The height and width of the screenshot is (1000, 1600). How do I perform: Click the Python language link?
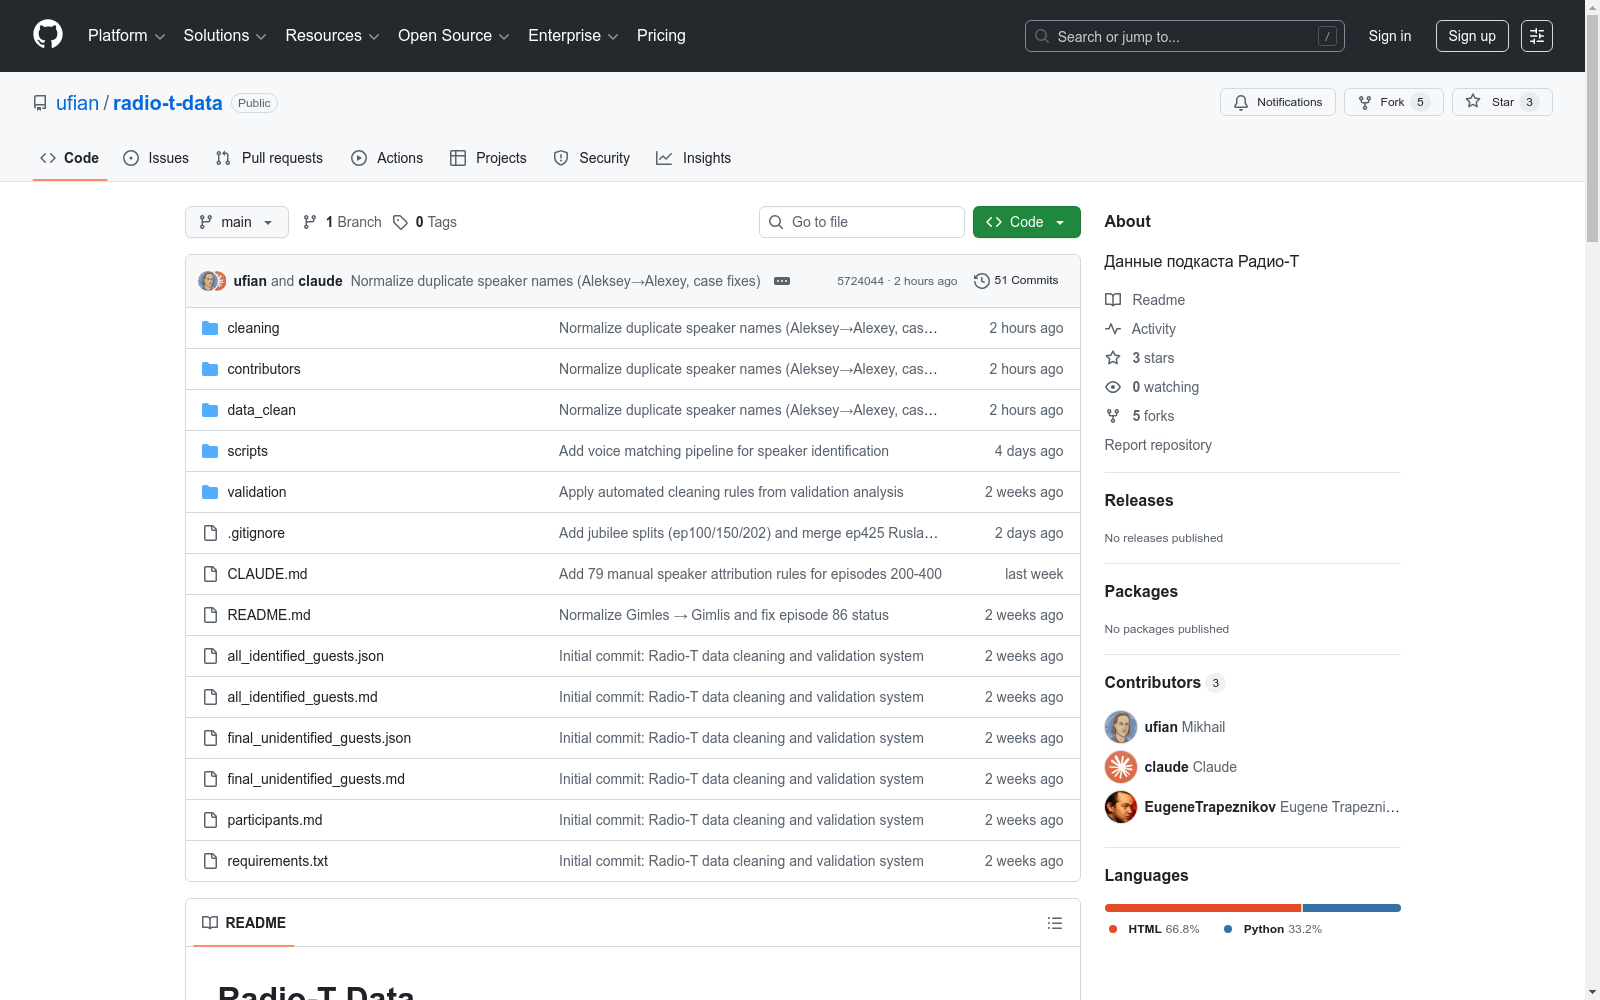(1273, 929)
